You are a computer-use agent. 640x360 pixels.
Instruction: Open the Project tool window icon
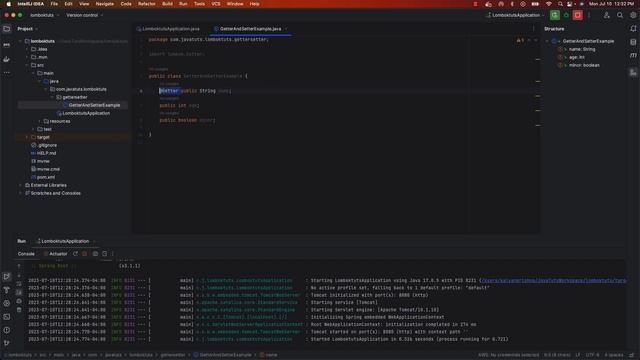pyautogui.click(x=7, y=29)
